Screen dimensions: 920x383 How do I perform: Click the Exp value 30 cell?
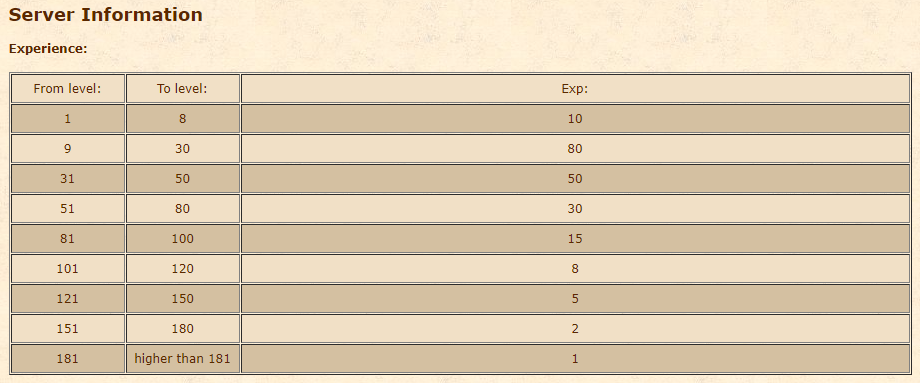pos(575,209)
